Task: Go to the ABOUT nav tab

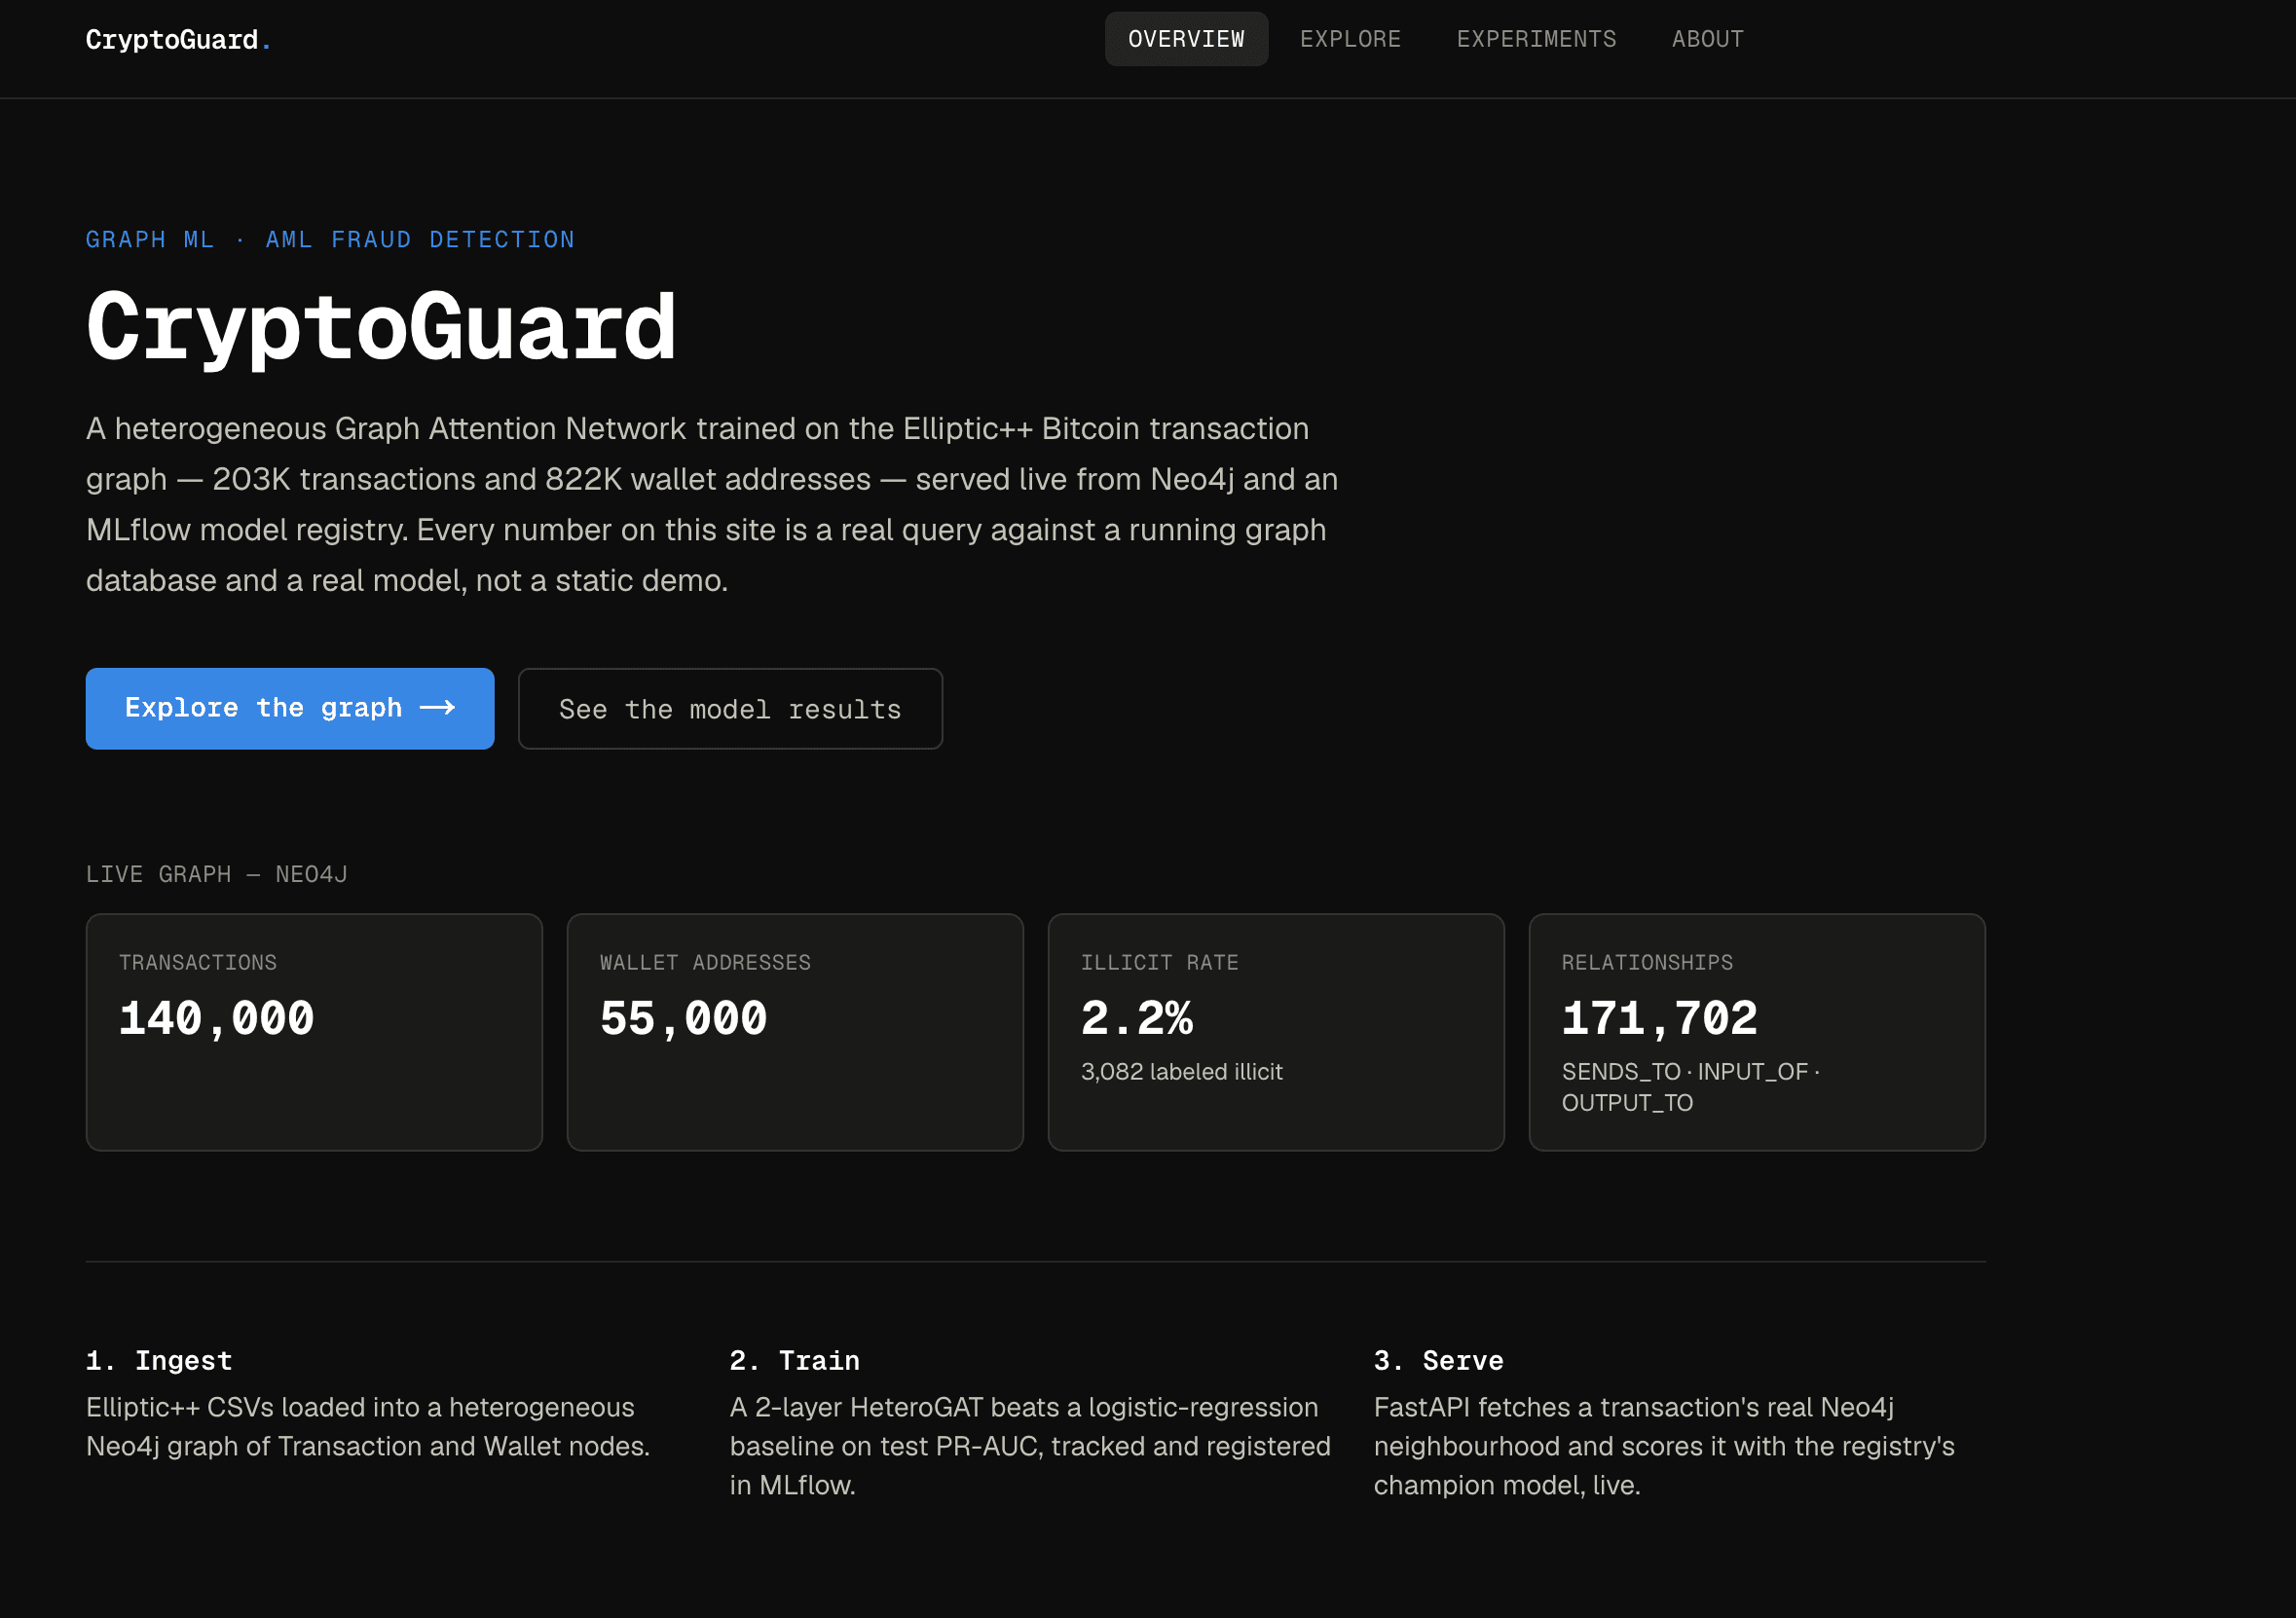Action: [1707, 39]
